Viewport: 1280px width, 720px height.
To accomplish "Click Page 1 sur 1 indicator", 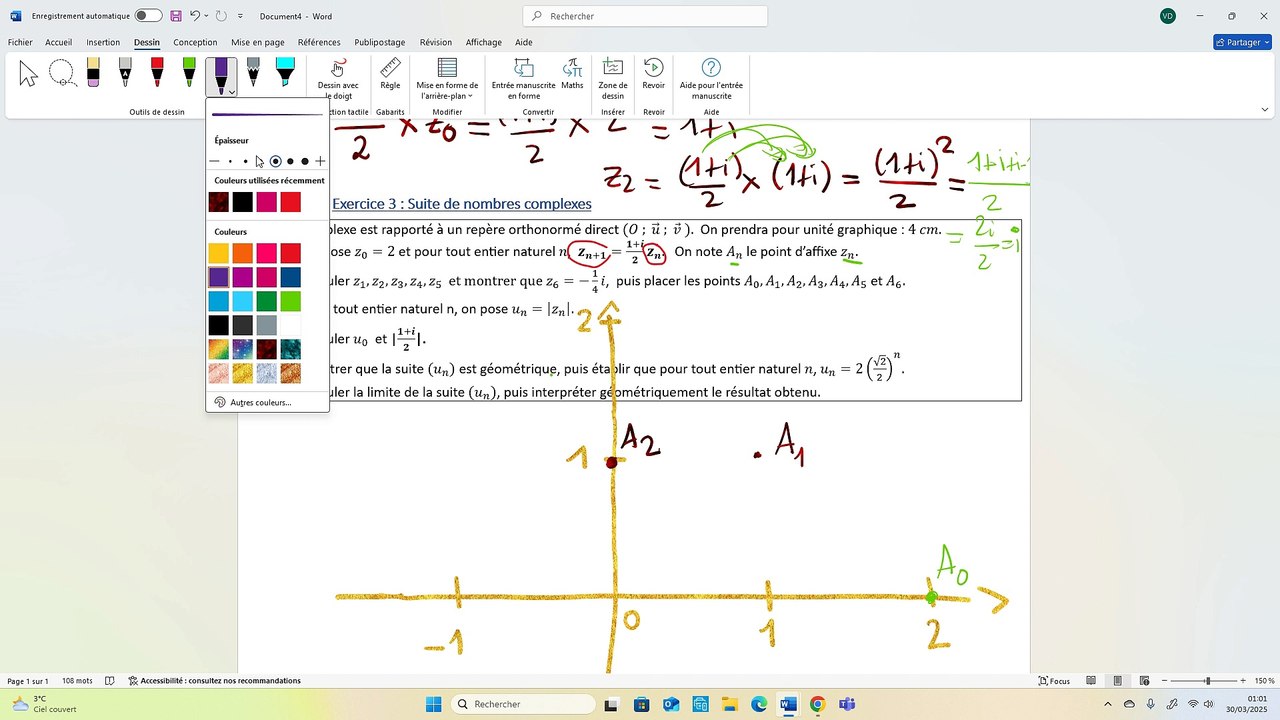I will [27, 681].
